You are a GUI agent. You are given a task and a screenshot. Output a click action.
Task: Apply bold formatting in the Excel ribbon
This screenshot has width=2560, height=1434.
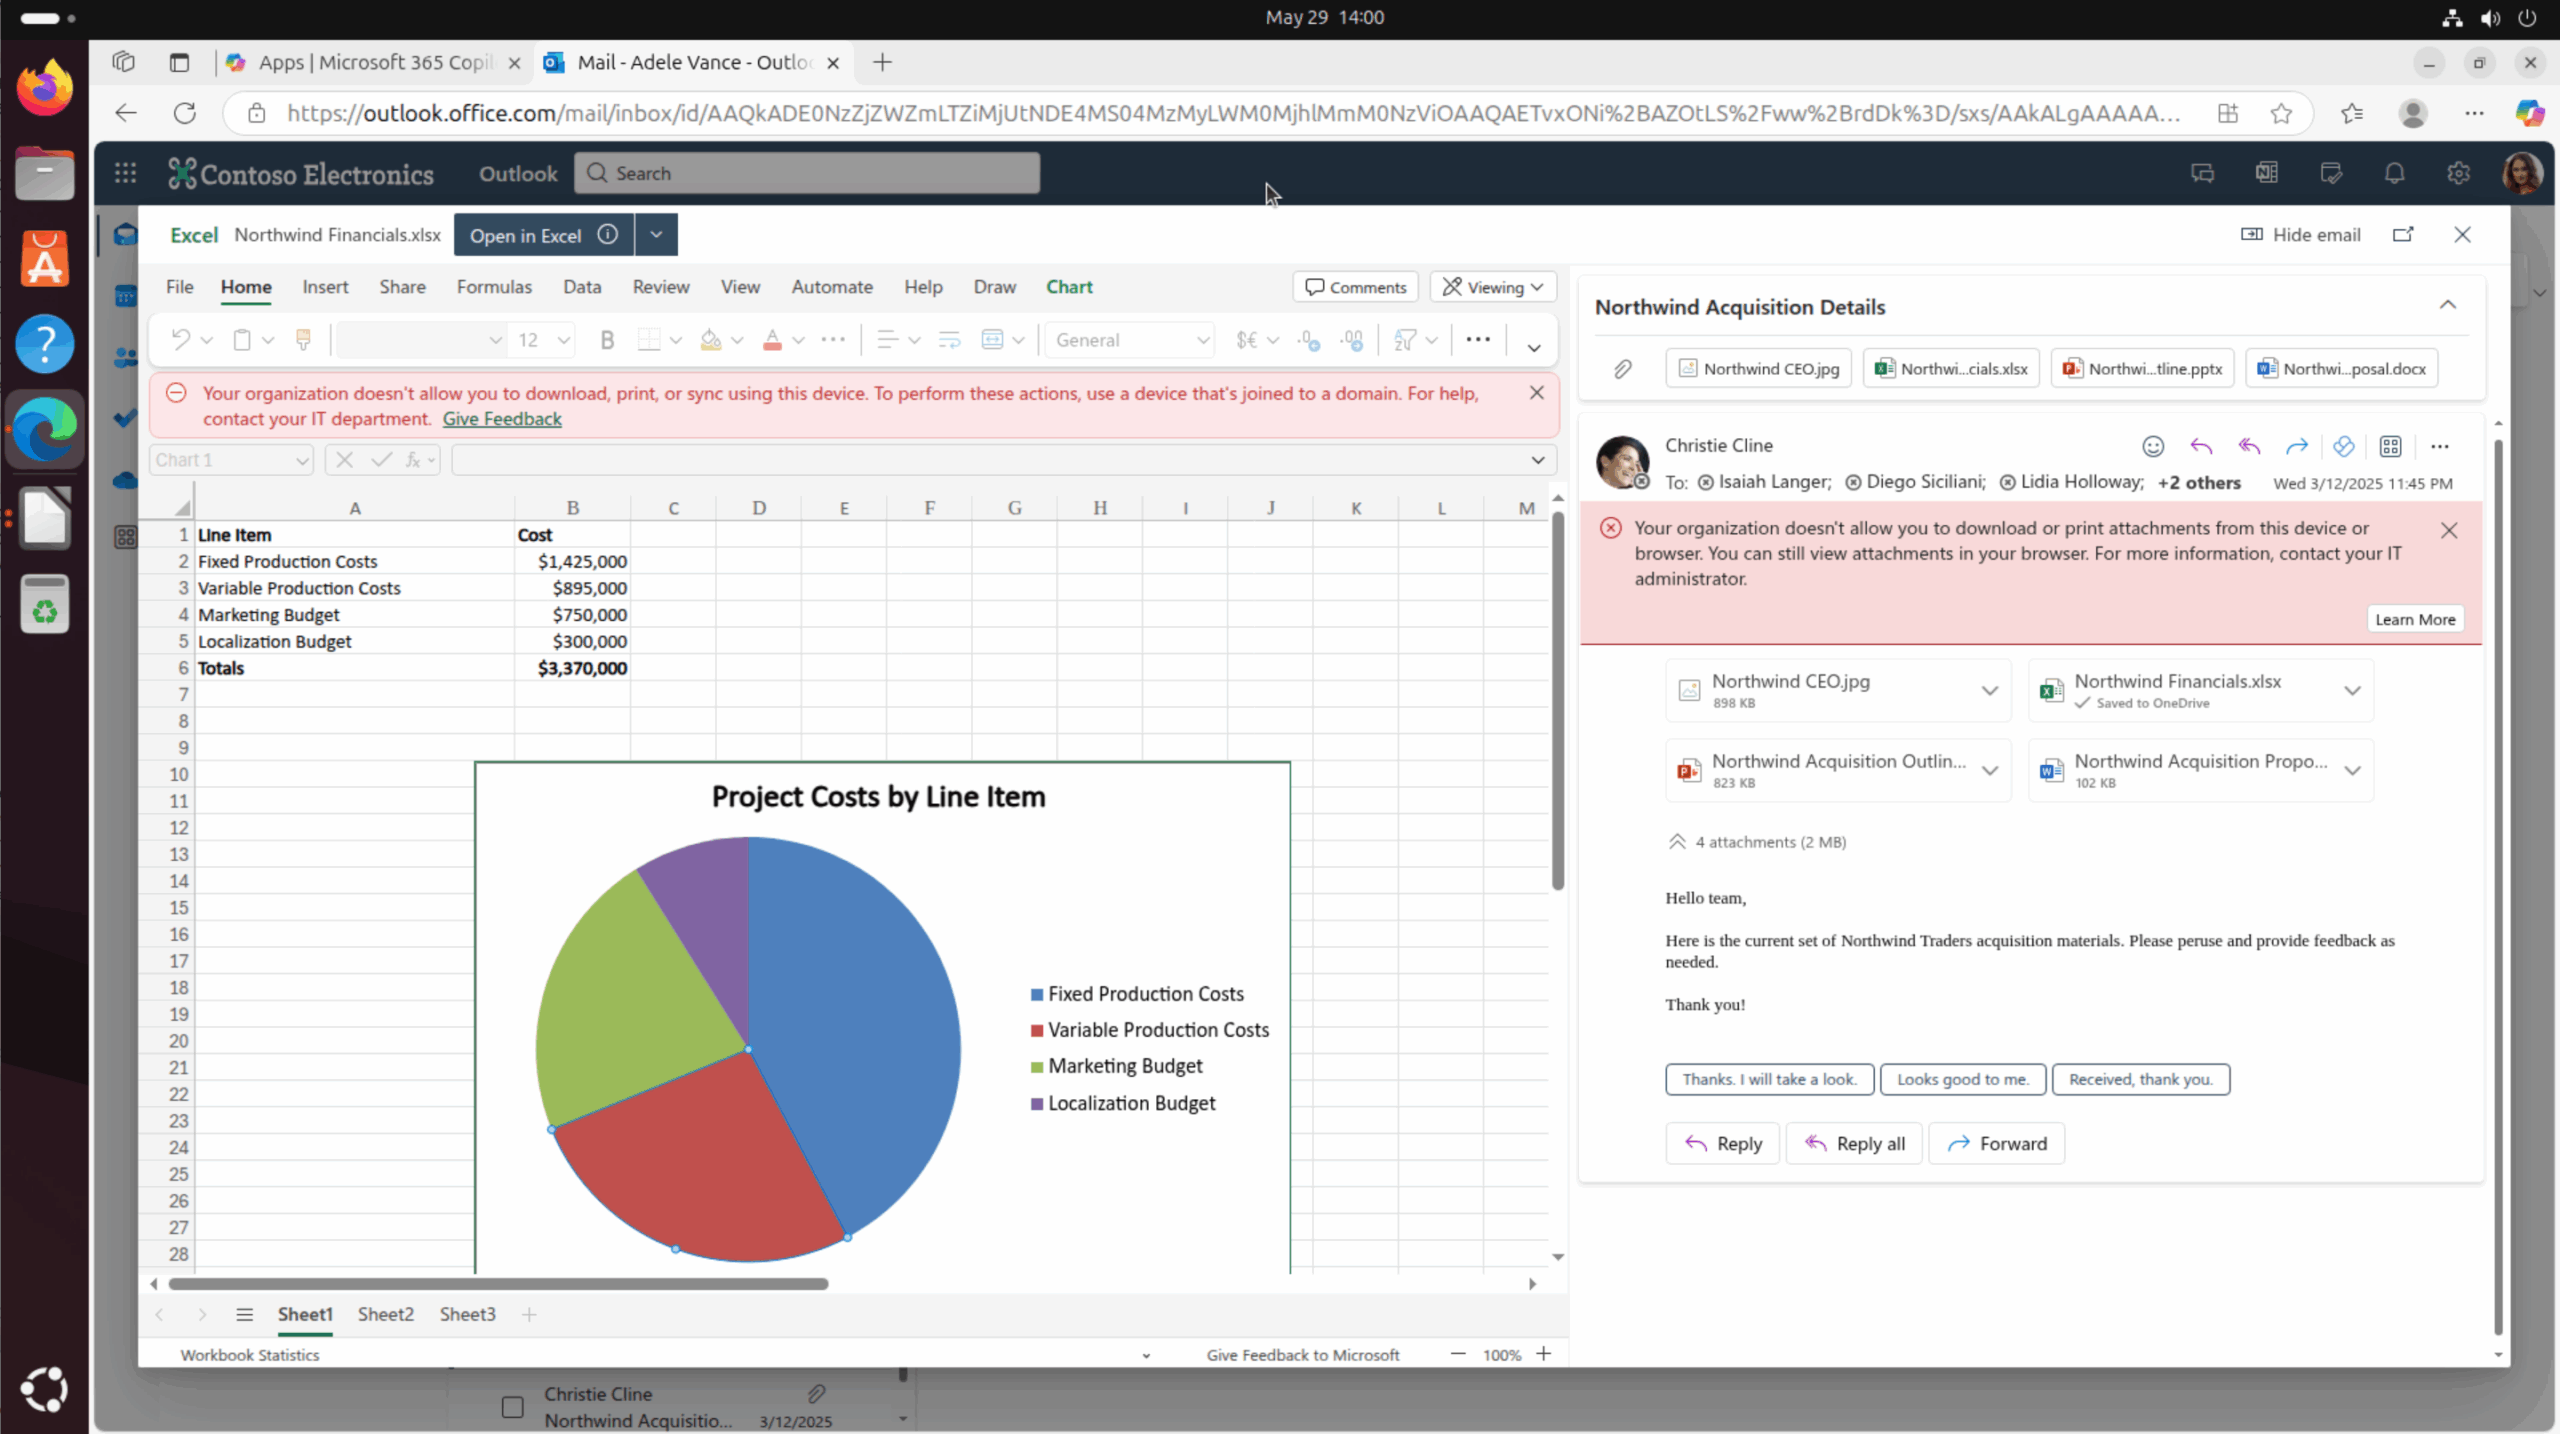[607, 340]
